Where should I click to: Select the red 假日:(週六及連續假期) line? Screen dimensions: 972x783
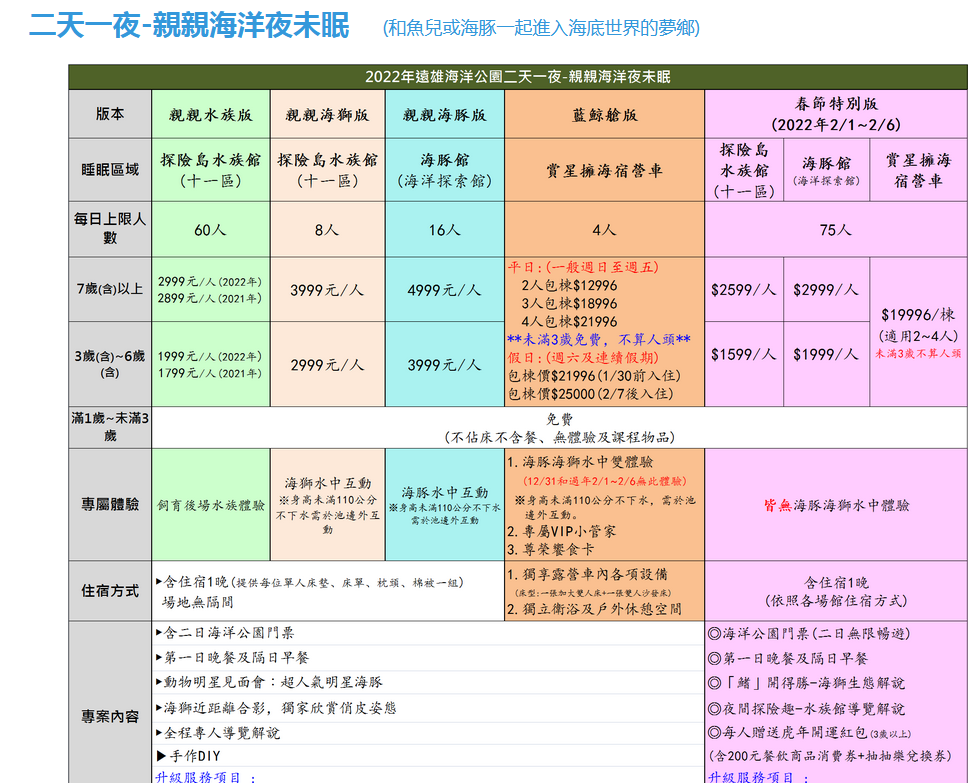point(583,358)
